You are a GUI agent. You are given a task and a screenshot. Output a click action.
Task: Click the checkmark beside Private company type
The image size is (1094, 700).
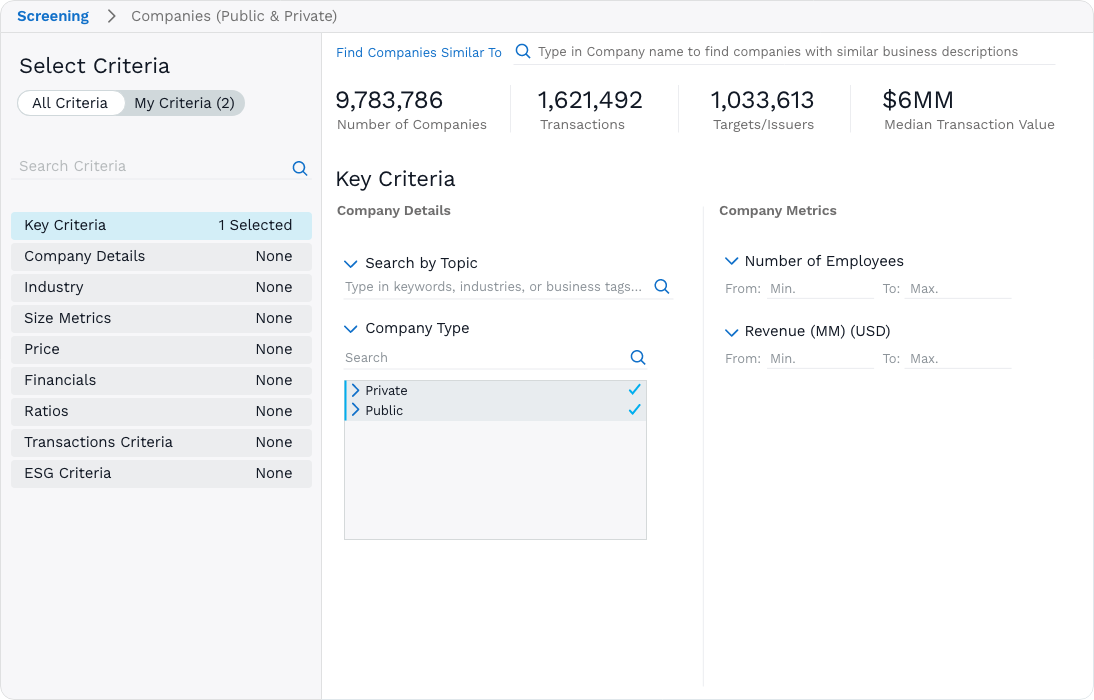pyautogui.click(x=633, y=390)
